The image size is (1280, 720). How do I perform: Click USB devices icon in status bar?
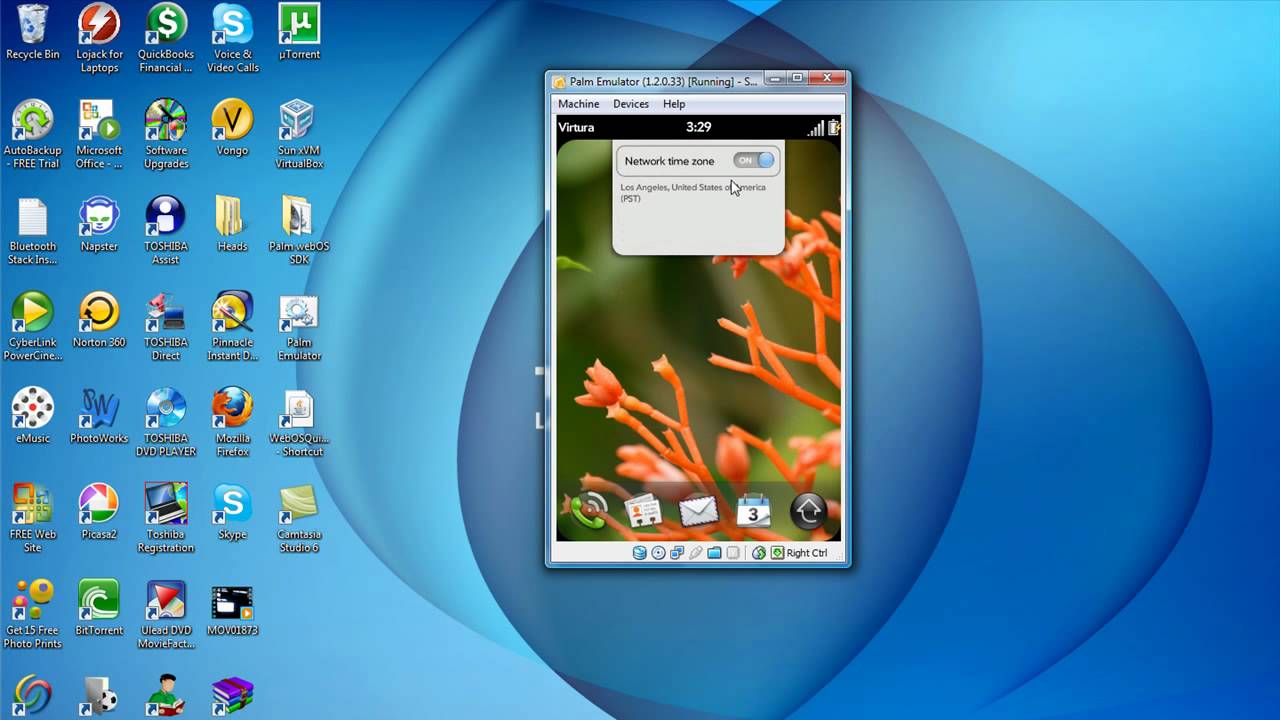(x=696, y=553)
